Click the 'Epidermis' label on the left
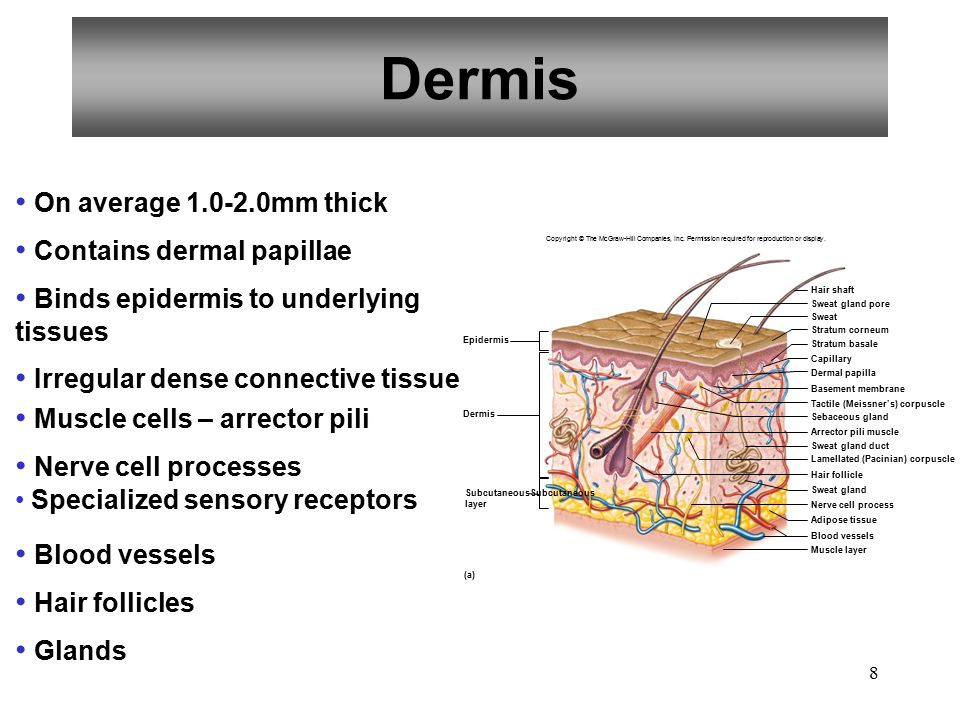This screenshot has width=960, height=720. point(486,340)
